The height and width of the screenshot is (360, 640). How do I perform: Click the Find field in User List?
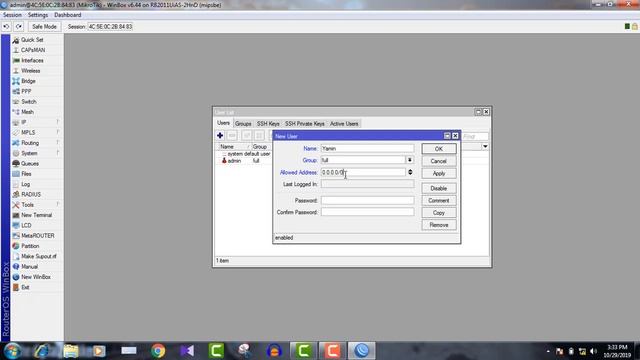click(x=475, y=137)
